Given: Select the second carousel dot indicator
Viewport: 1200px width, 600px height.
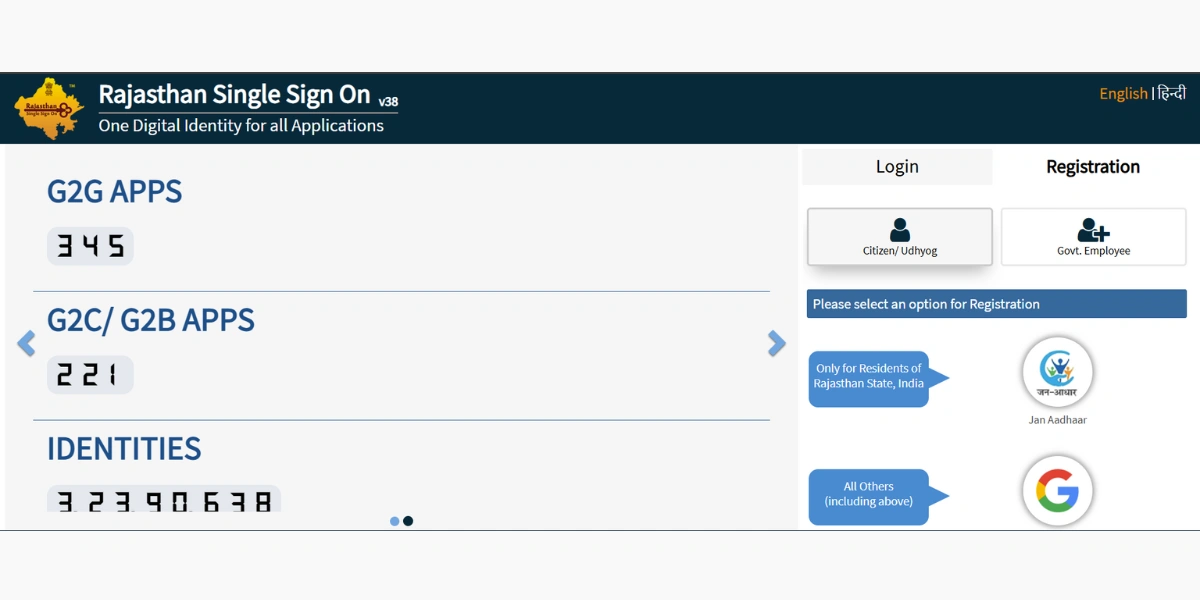Looking at the screenshot, I should [x=408, y=521].
